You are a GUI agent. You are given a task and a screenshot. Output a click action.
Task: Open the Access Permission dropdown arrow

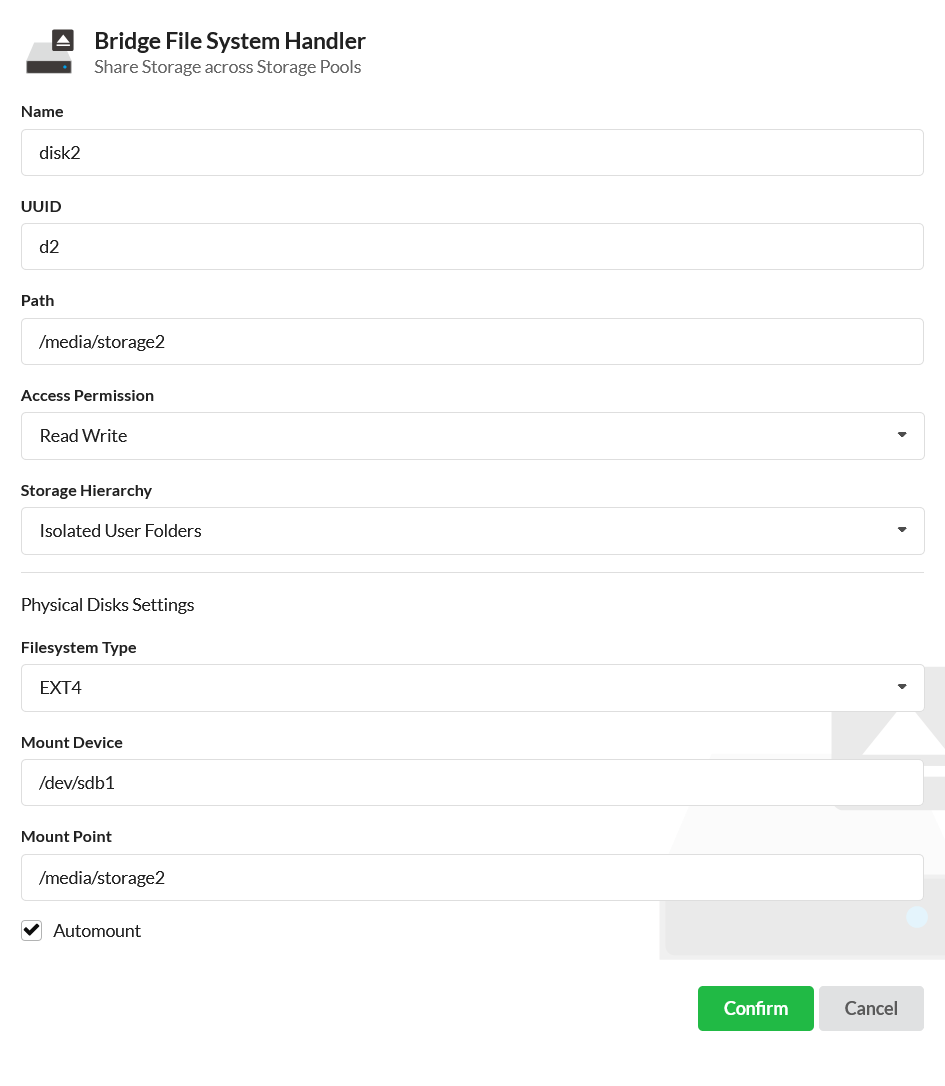tap(901, 435)
